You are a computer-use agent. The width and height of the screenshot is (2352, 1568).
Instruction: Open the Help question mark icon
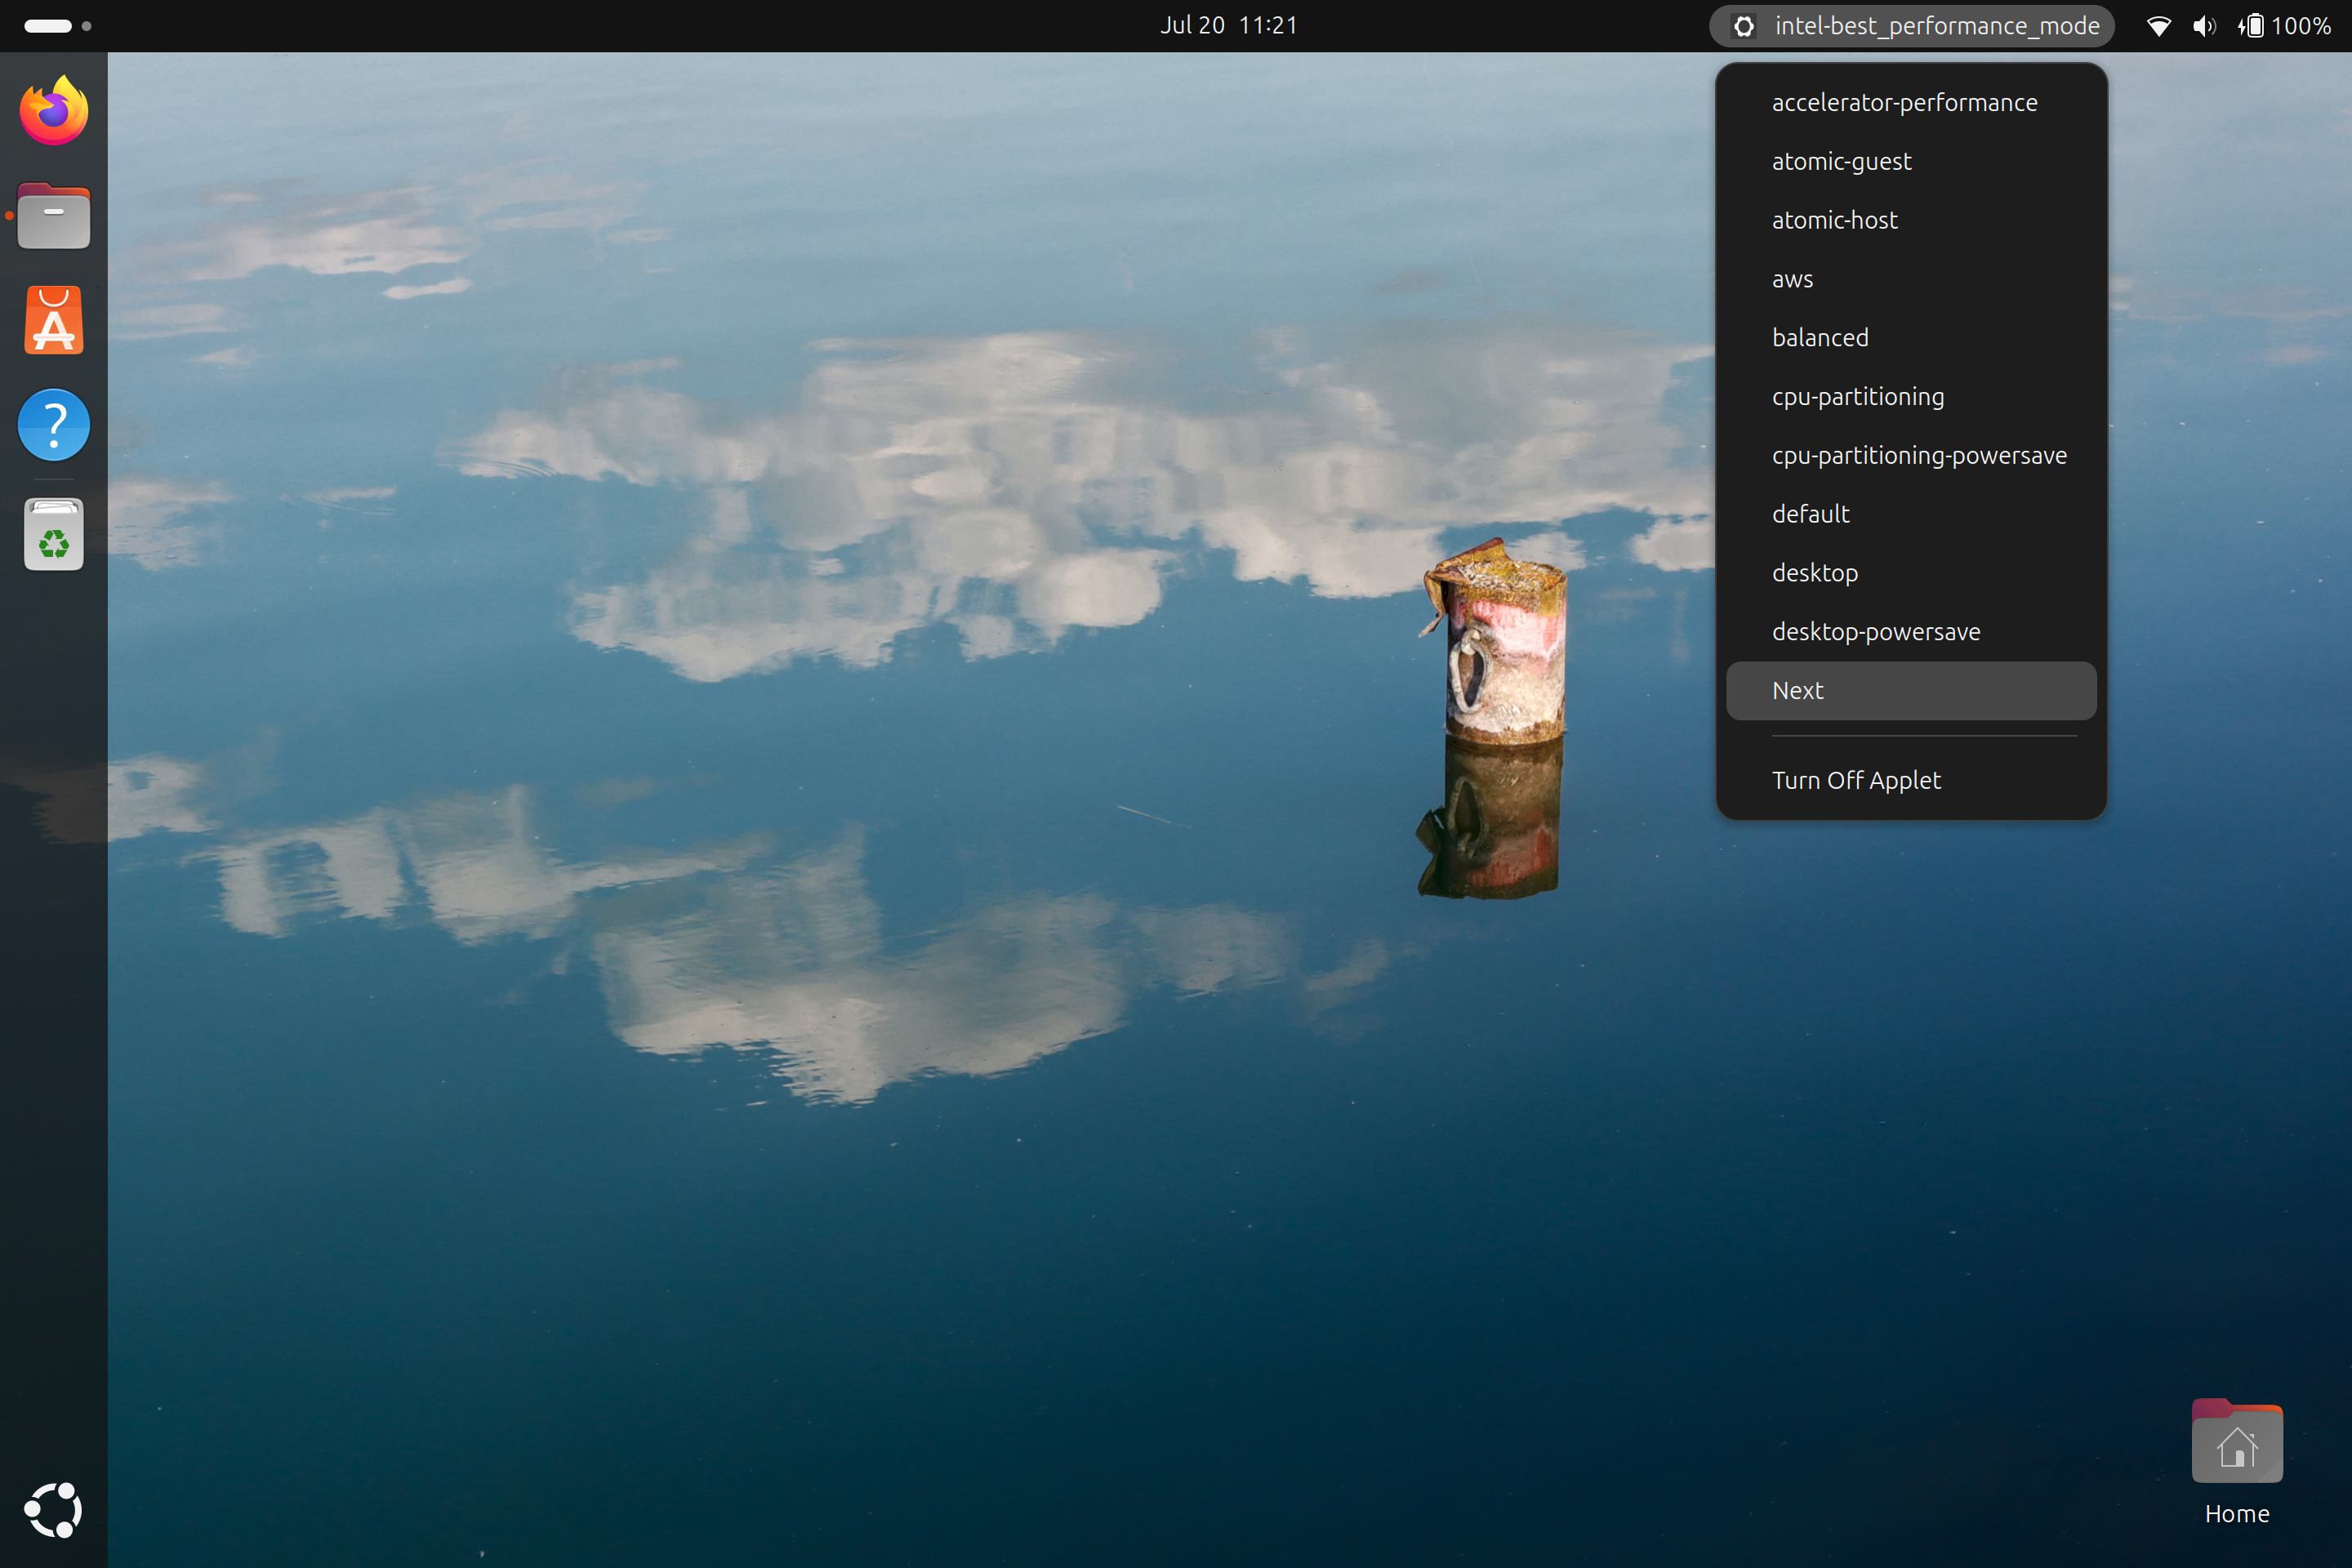pyautogui.click(x=54, y=425)
